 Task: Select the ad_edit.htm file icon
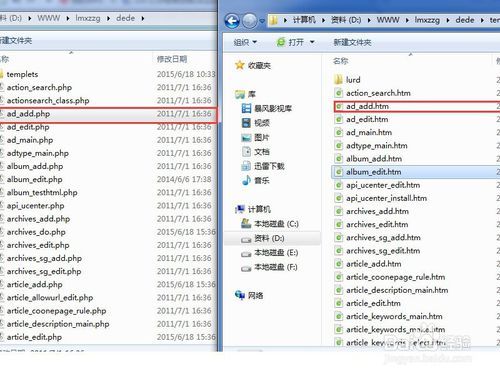[339, 119]
